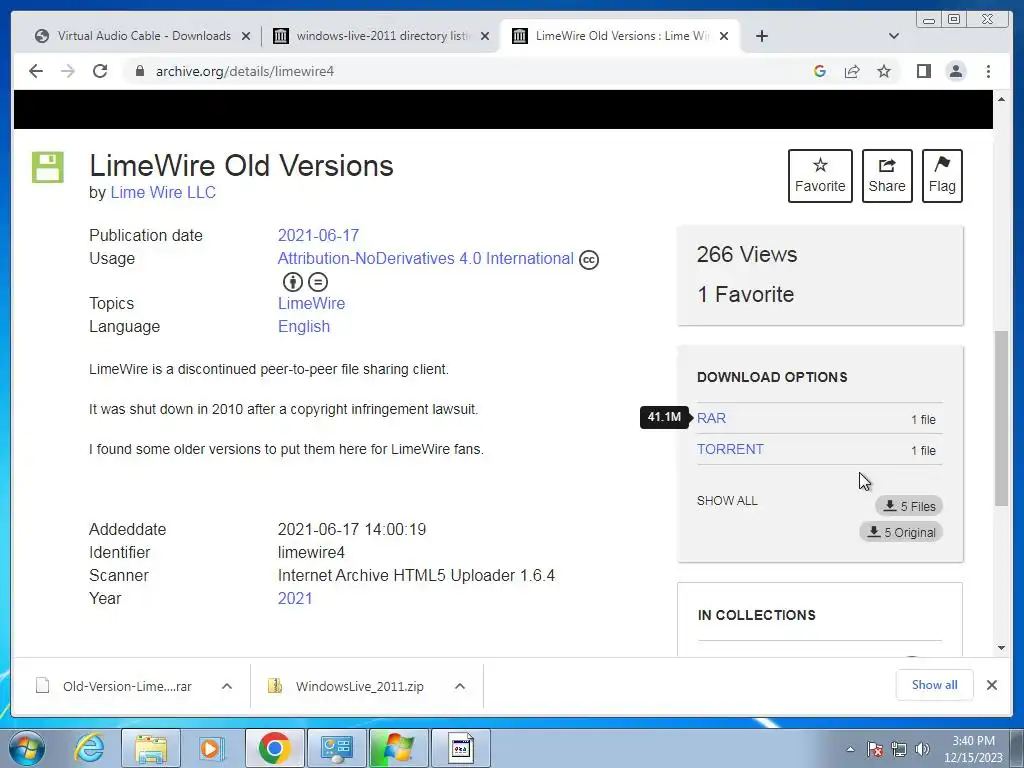Download the RAR file option

click(711, 418)
